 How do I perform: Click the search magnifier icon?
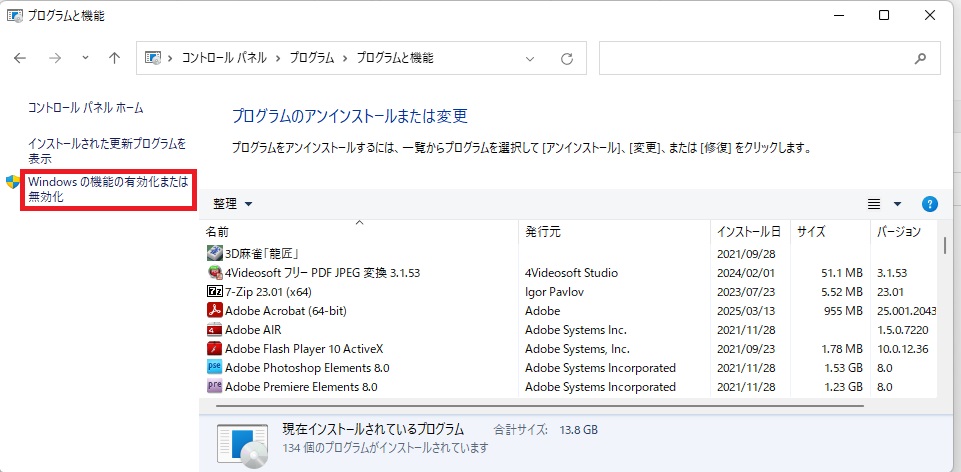(x=920, y=59)
